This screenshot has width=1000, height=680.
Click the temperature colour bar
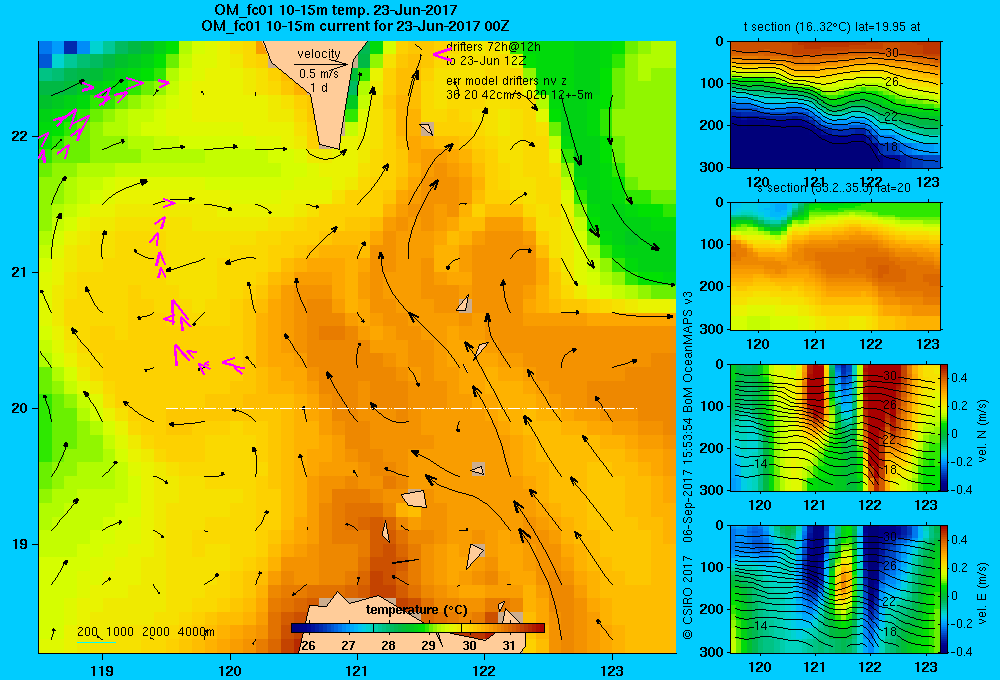pos(418,628)
